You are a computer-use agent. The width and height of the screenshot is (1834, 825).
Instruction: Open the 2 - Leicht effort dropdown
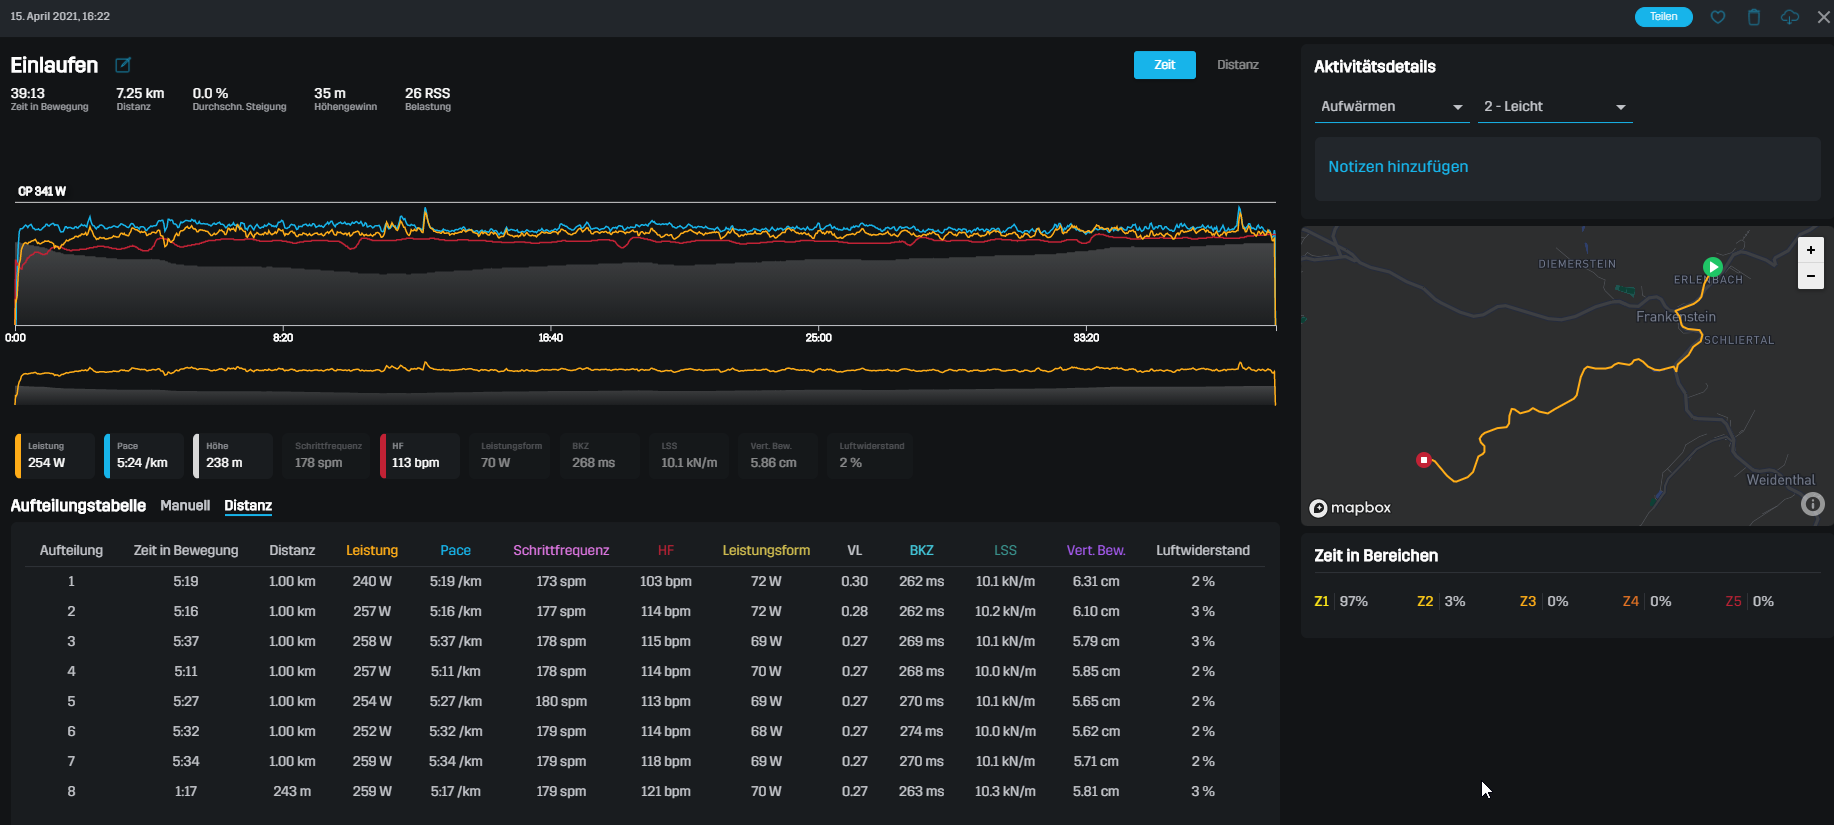(1554, 107)
